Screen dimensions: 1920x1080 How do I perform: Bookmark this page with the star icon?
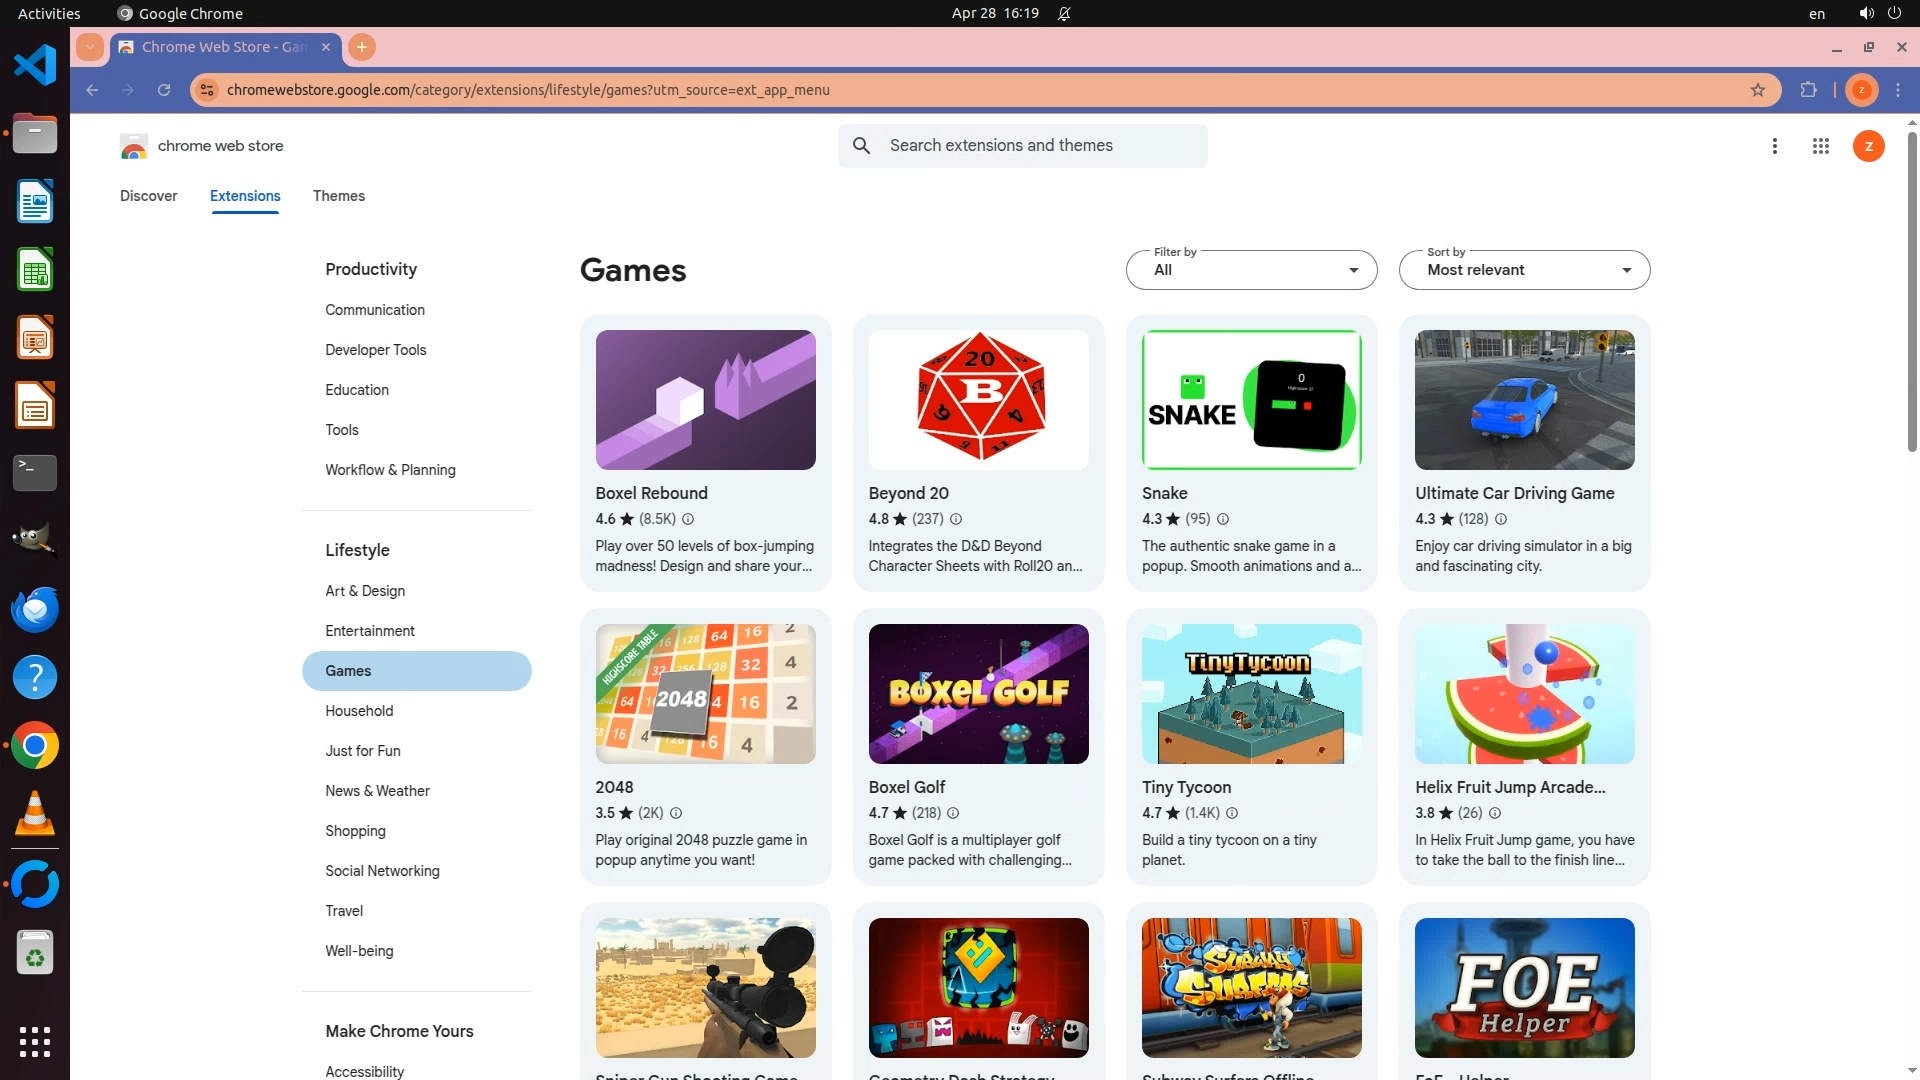click(1758, 90)
